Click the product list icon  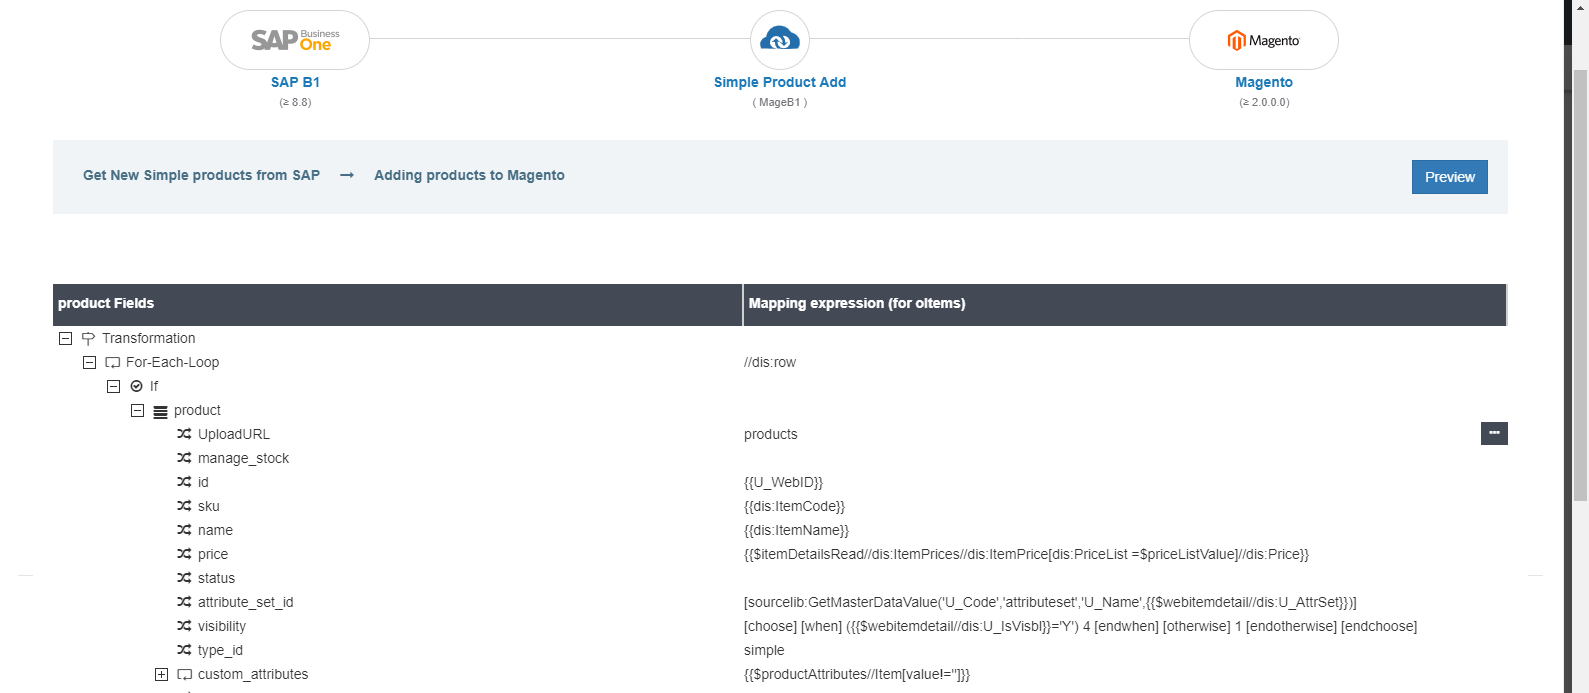pyautogui.click(x=160, y=411)
